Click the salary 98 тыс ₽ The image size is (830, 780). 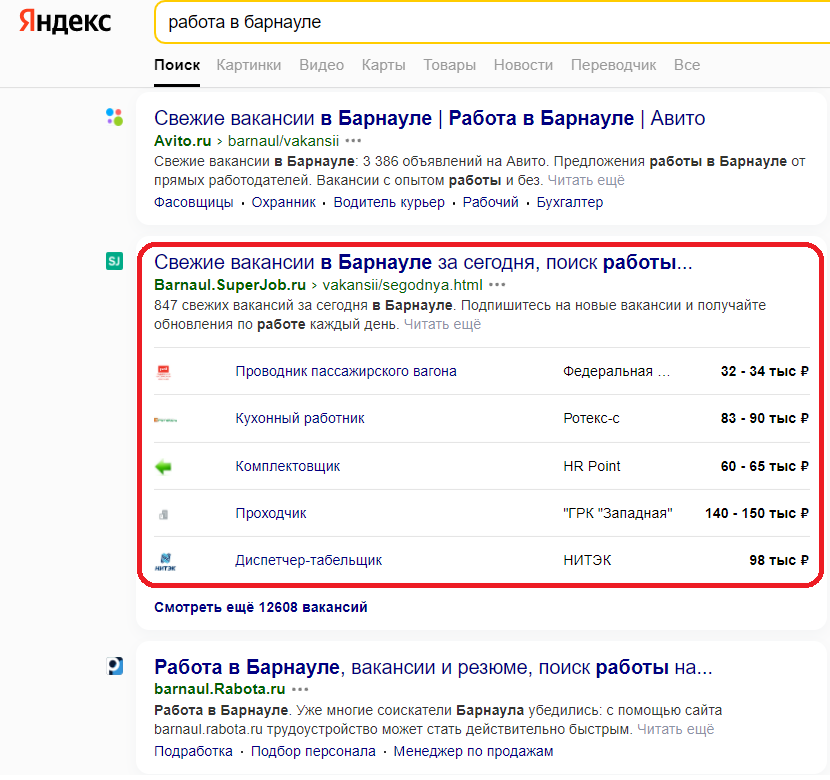[x=779, y=560]
